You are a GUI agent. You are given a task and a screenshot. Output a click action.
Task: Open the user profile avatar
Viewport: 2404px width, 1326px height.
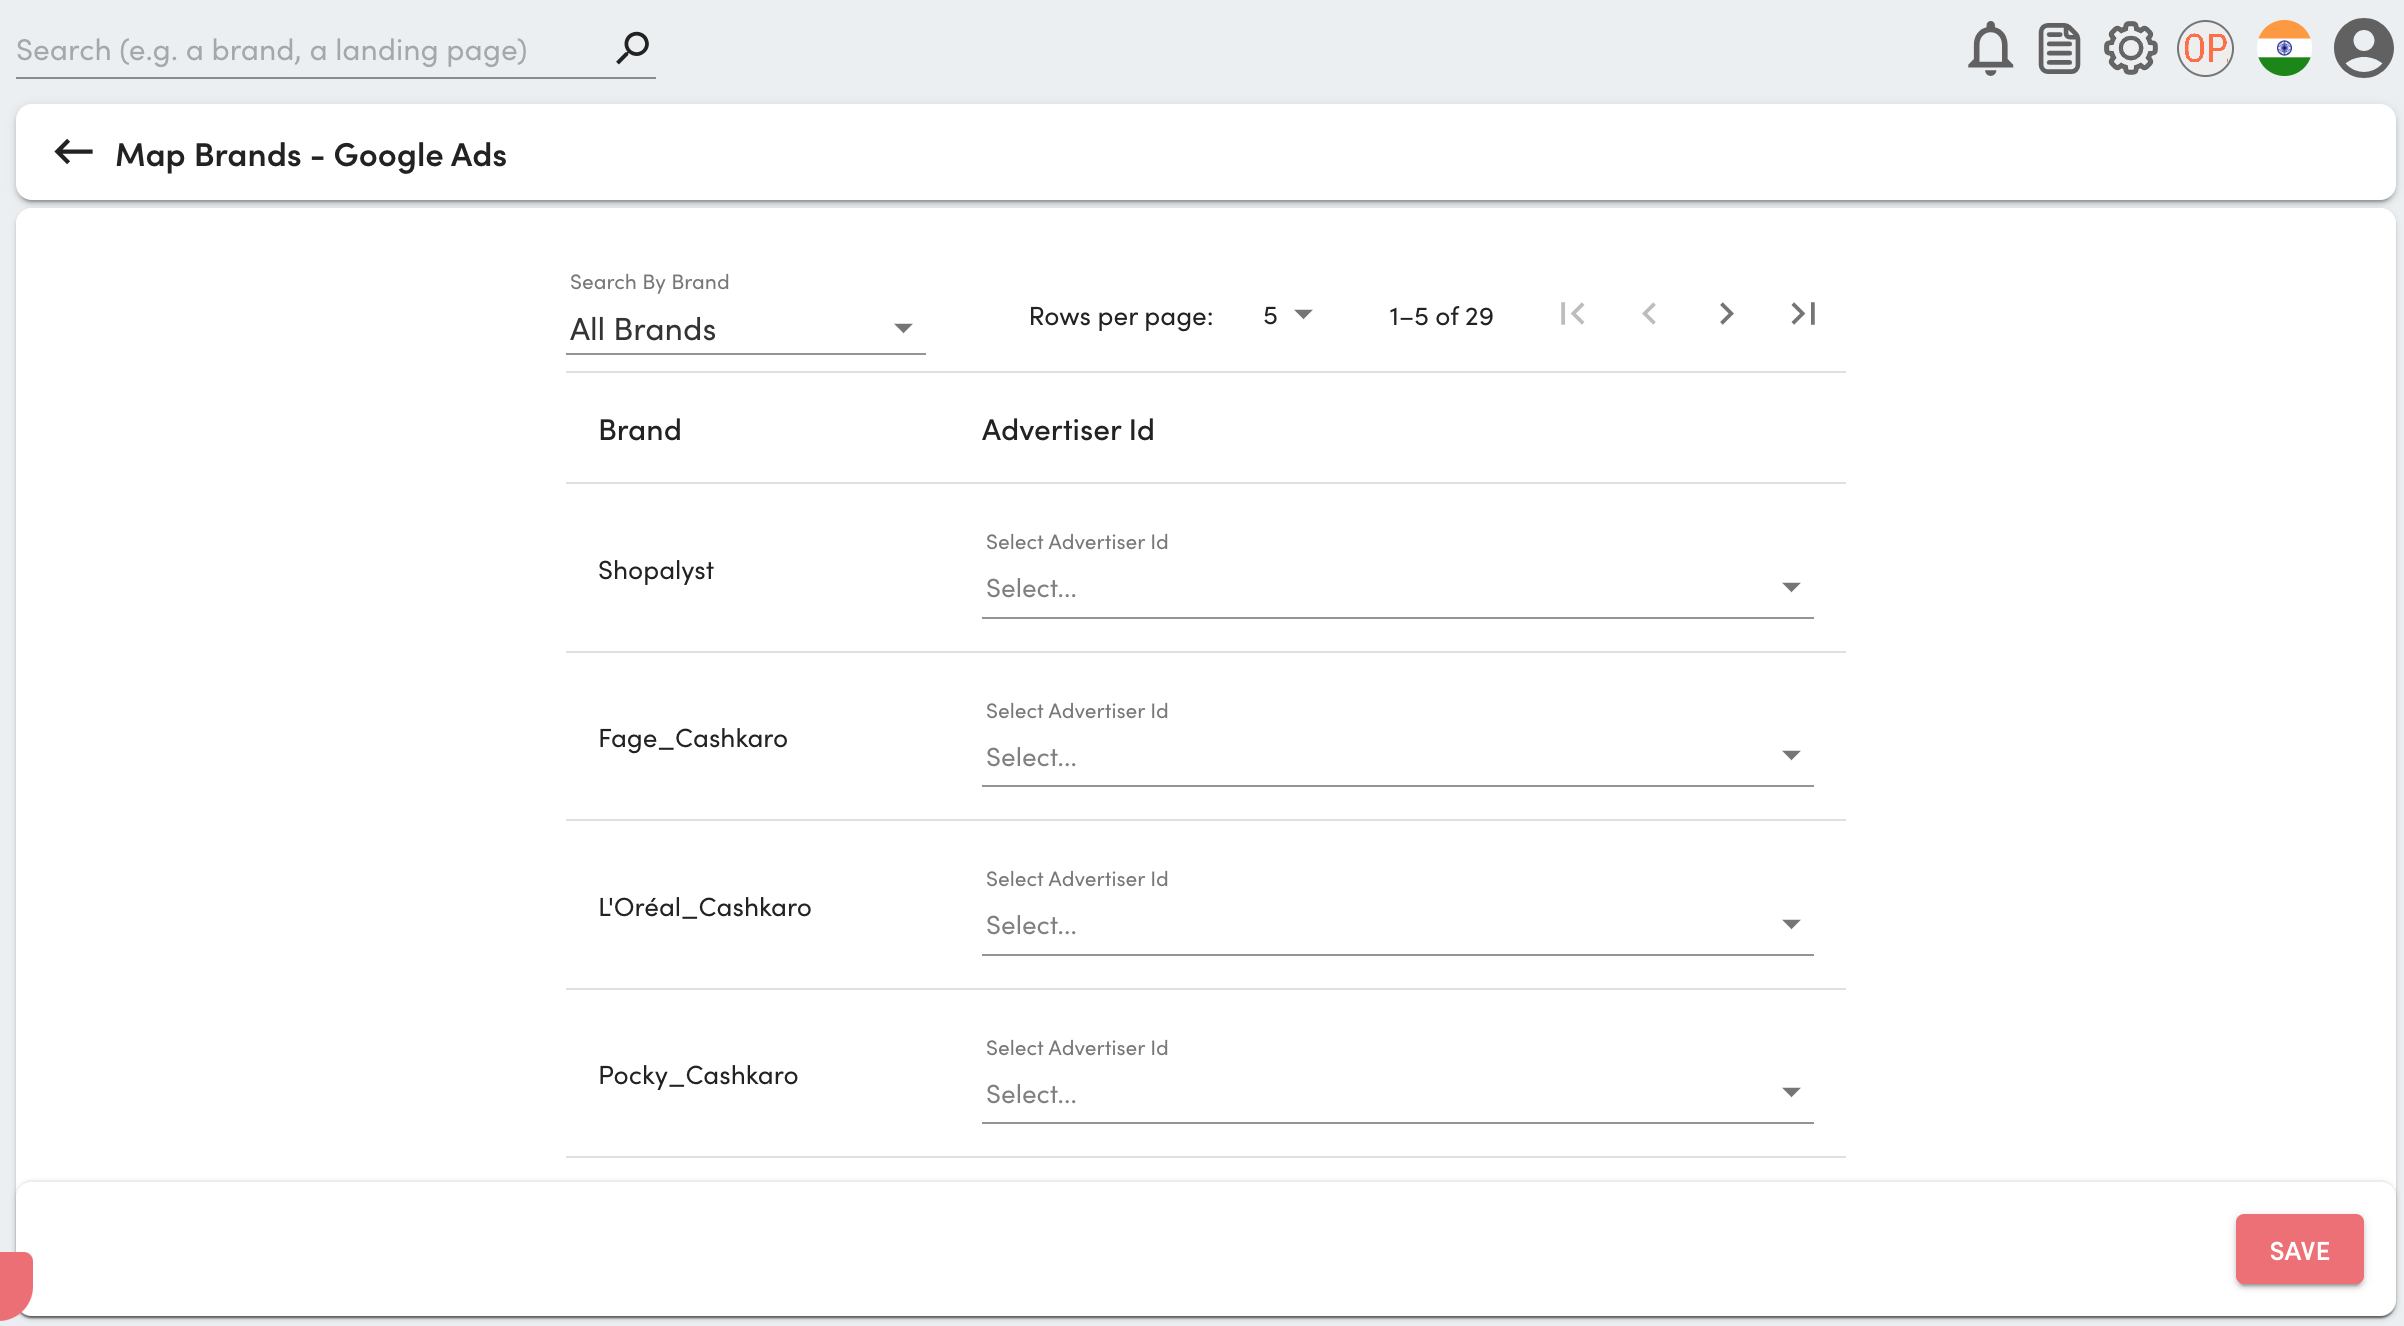(2362, 48)
